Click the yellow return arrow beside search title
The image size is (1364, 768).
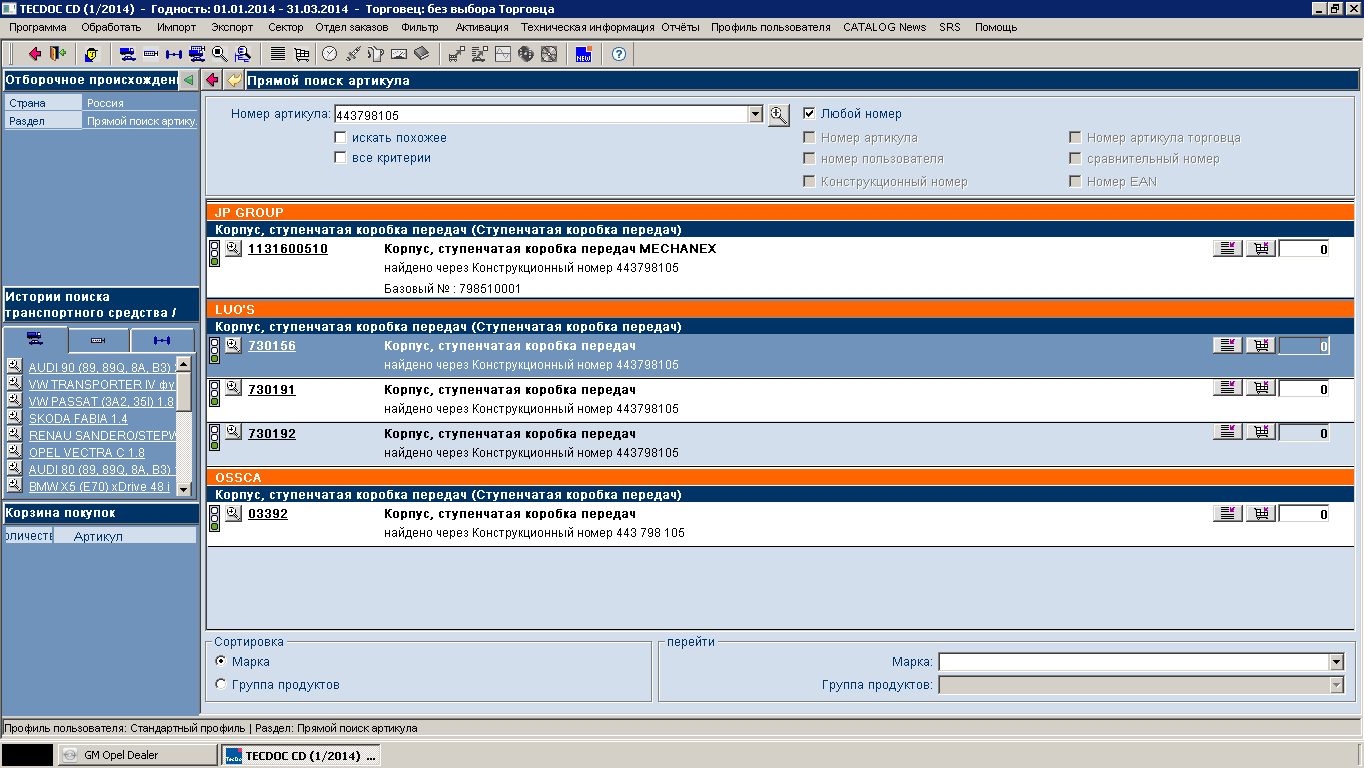pos(234,81)
